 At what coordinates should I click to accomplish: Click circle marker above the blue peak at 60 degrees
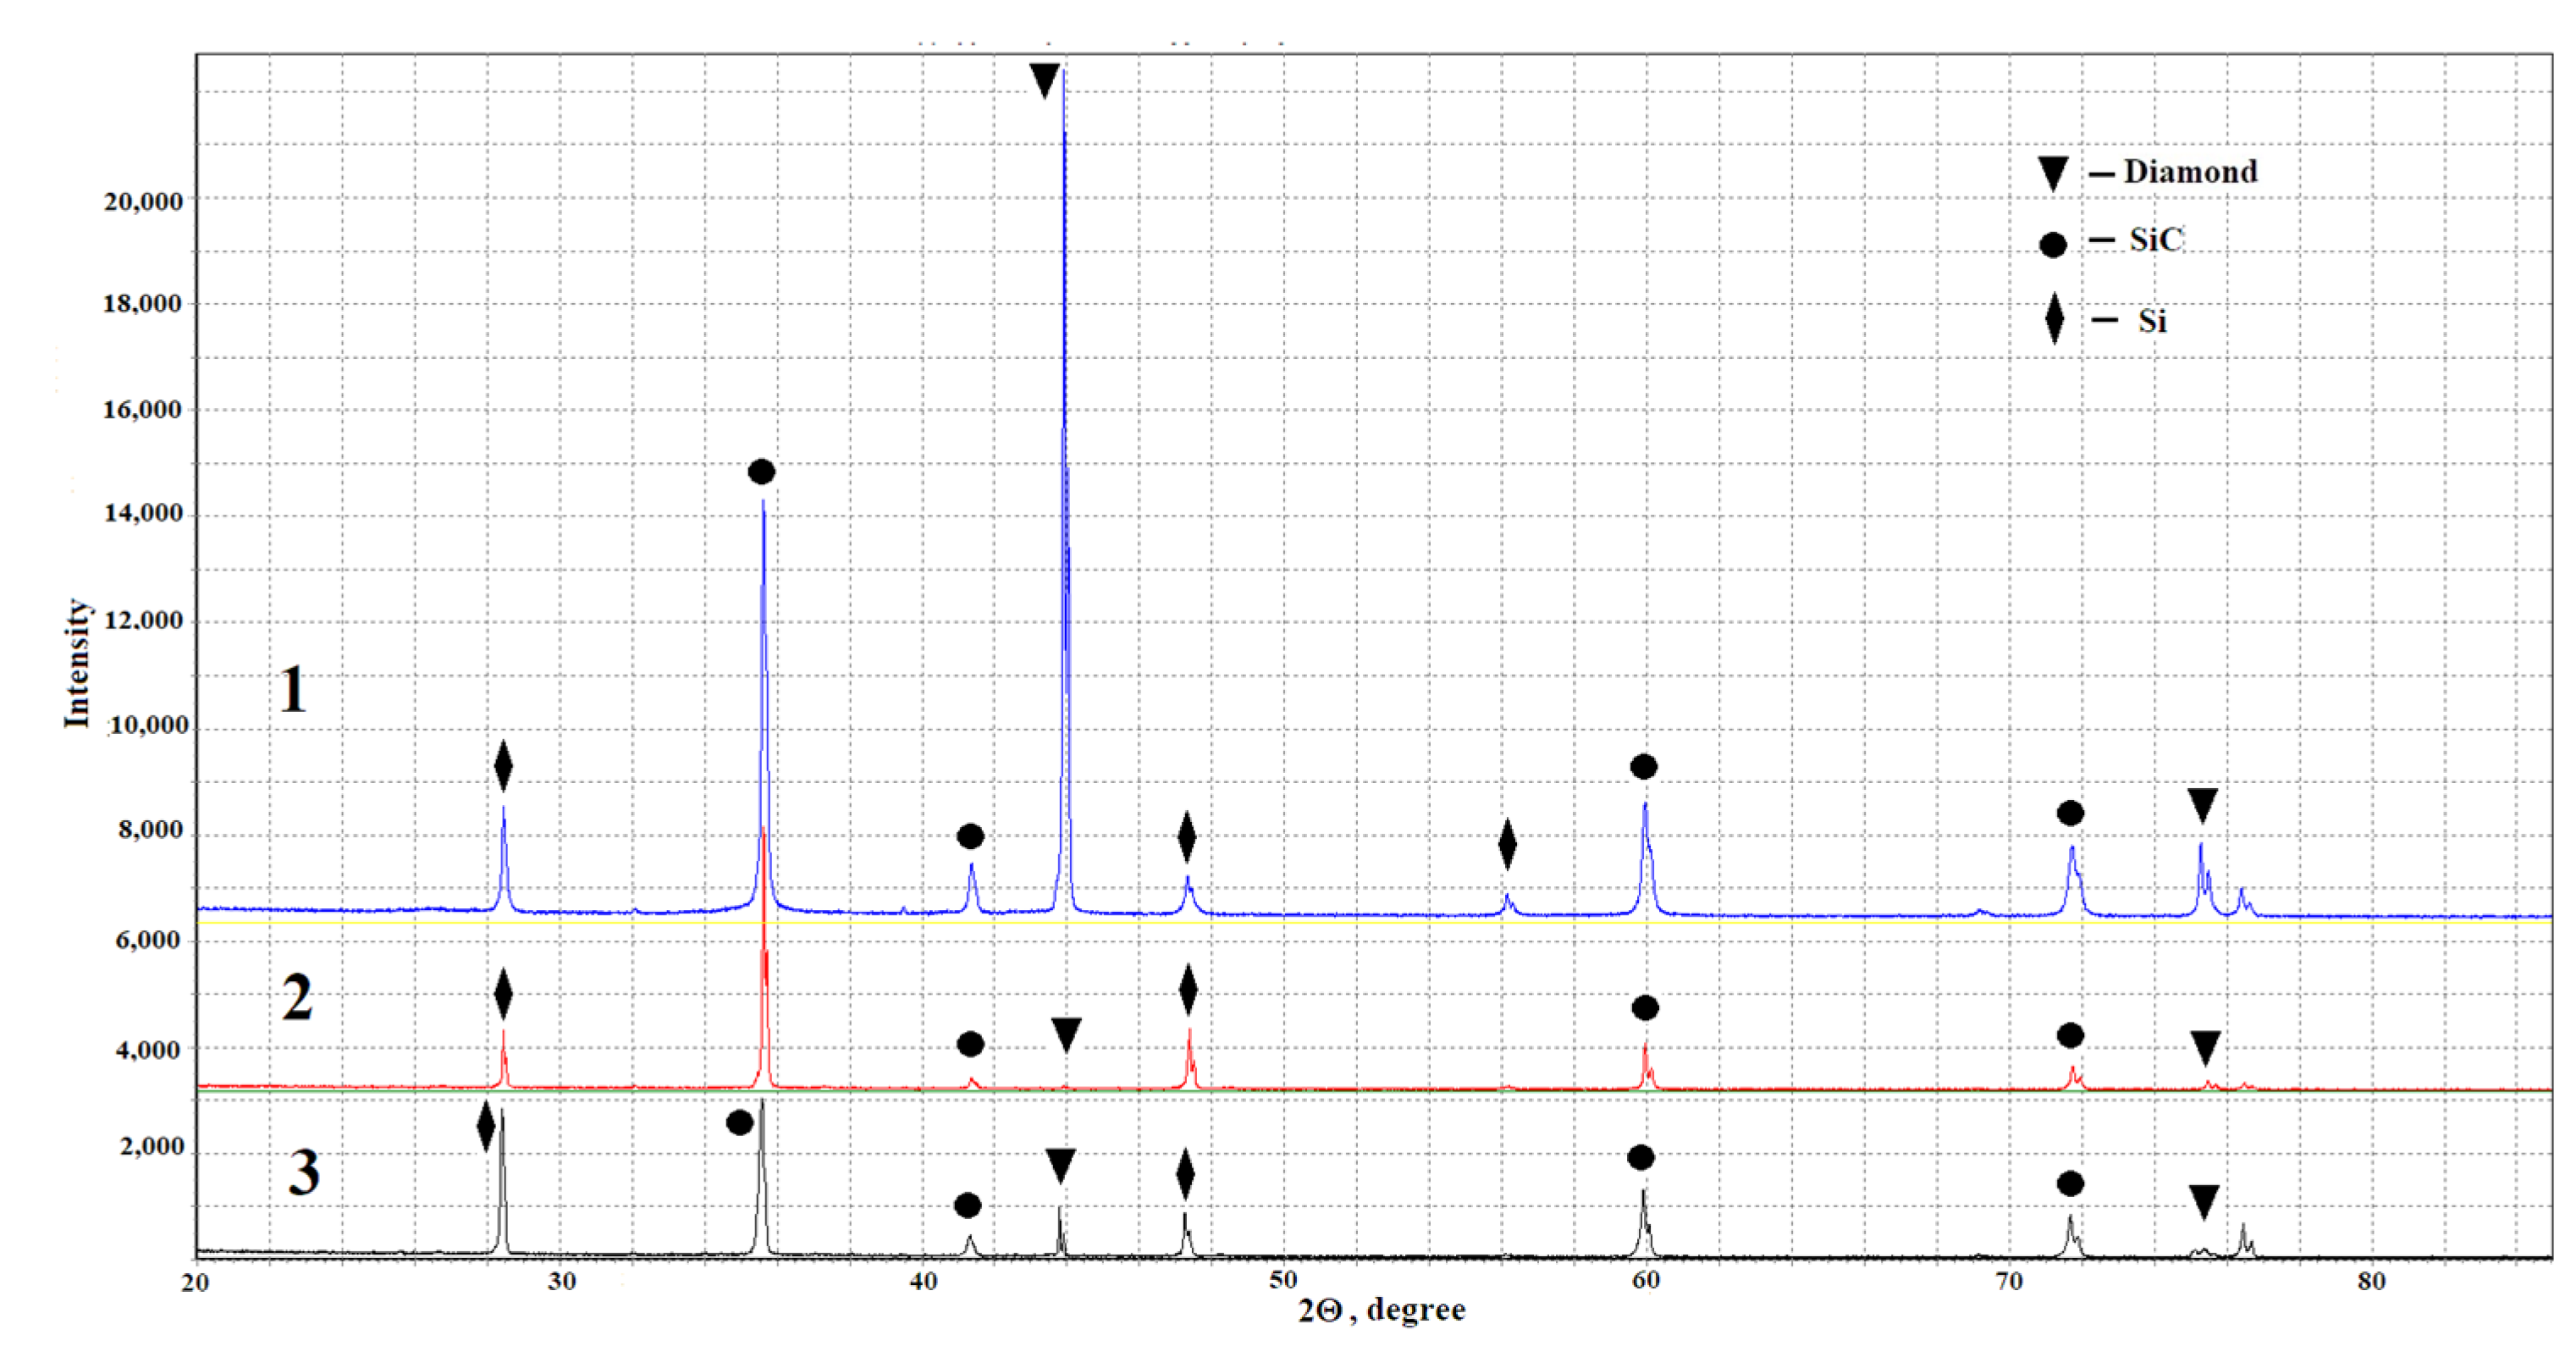point(1643,767)
